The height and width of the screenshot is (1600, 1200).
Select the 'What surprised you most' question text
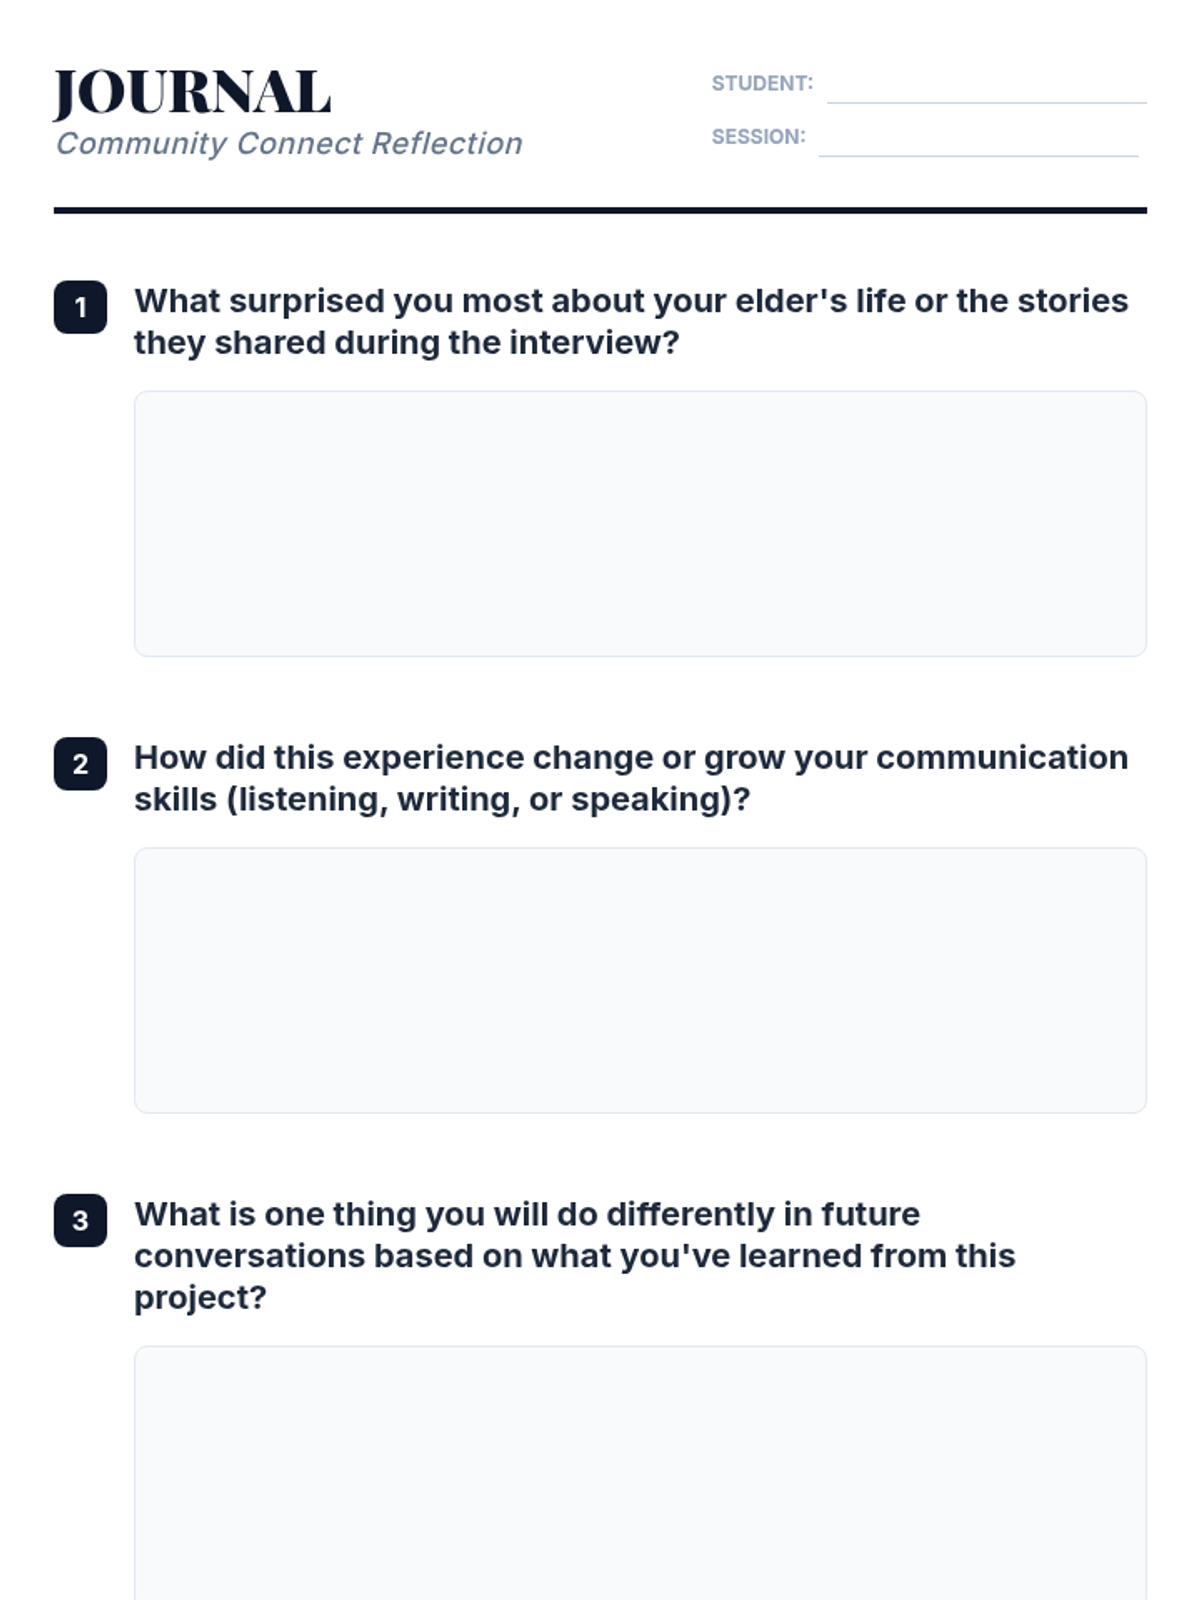[630, 321]
